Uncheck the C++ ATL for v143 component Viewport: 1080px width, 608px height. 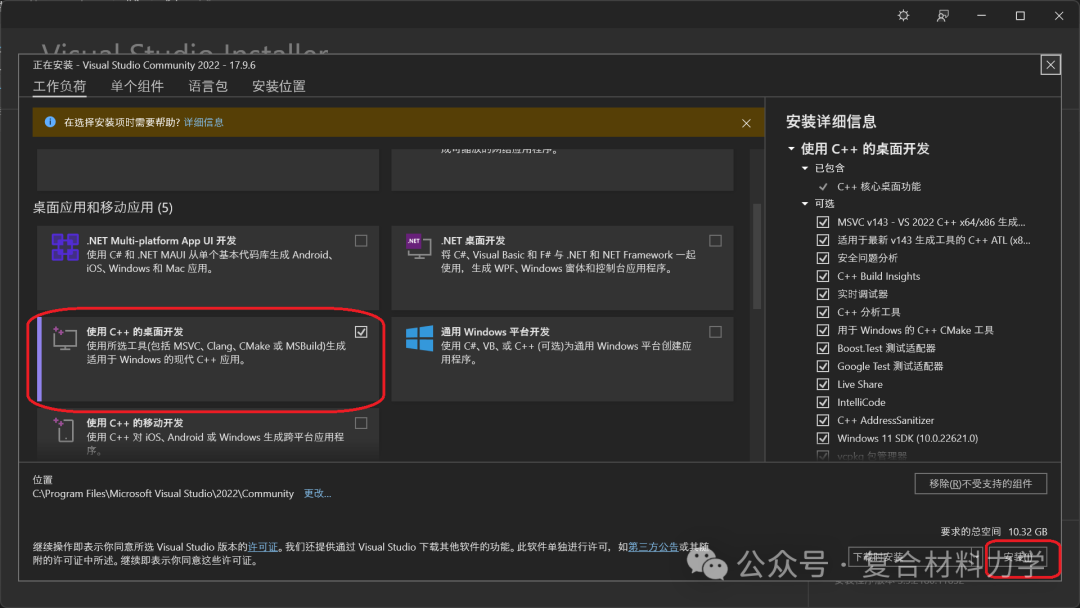coord(822,240)
